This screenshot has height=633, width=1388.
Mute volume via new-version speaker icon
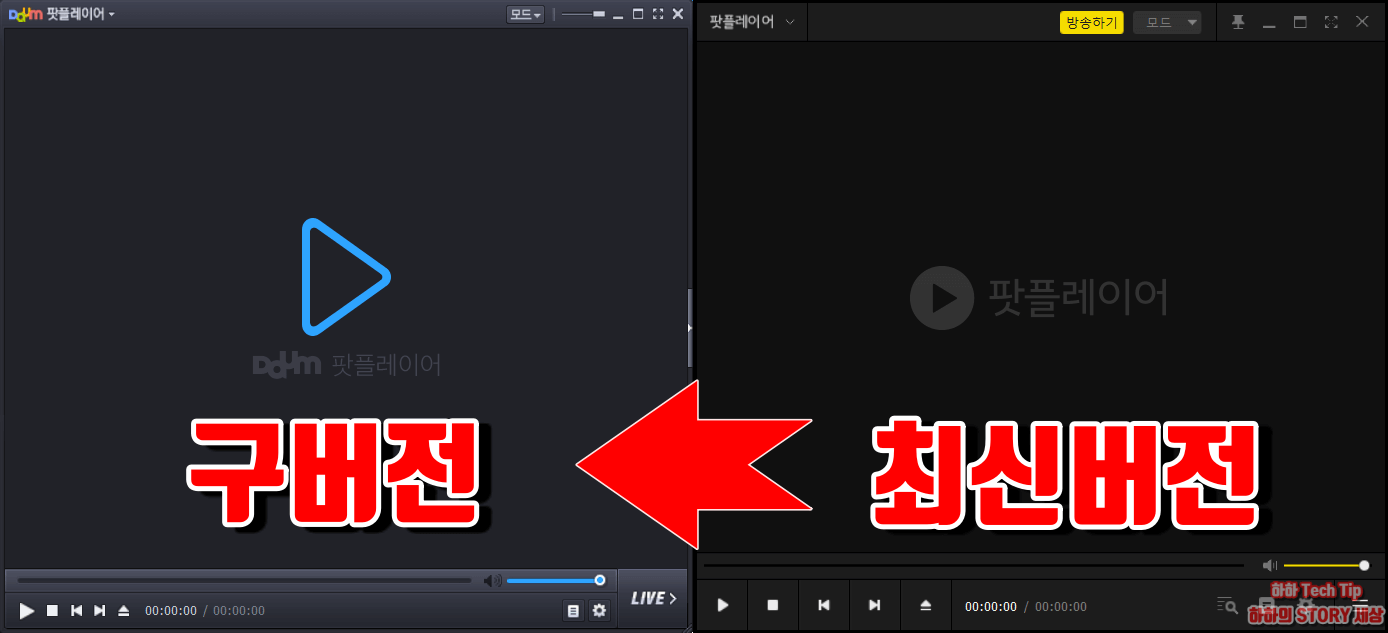1270,565
